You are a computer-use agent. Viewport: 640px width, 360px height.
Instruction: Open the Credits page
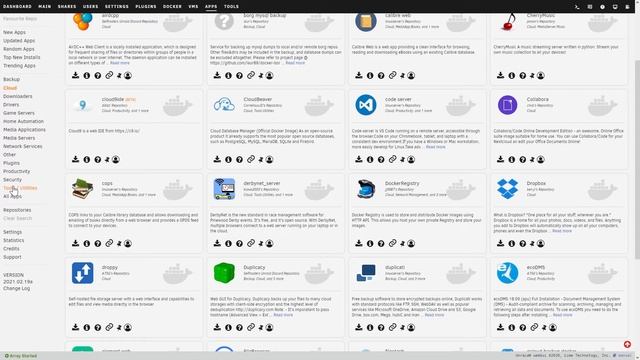point(11,249)
